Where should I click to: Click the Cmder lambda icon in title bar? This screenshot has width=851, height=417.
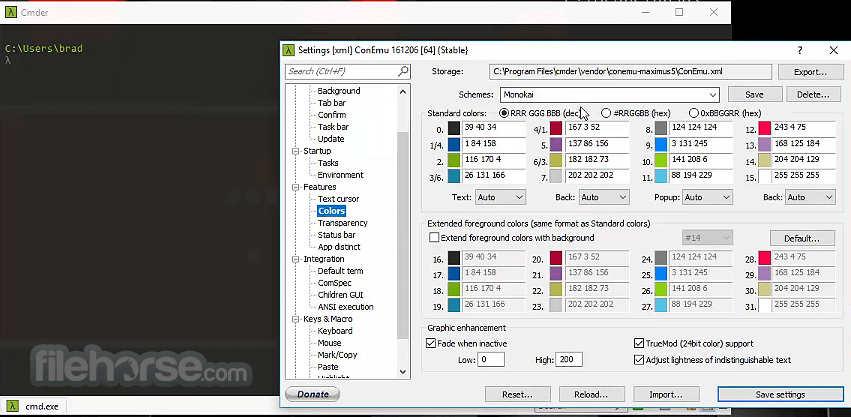(11, 12)
